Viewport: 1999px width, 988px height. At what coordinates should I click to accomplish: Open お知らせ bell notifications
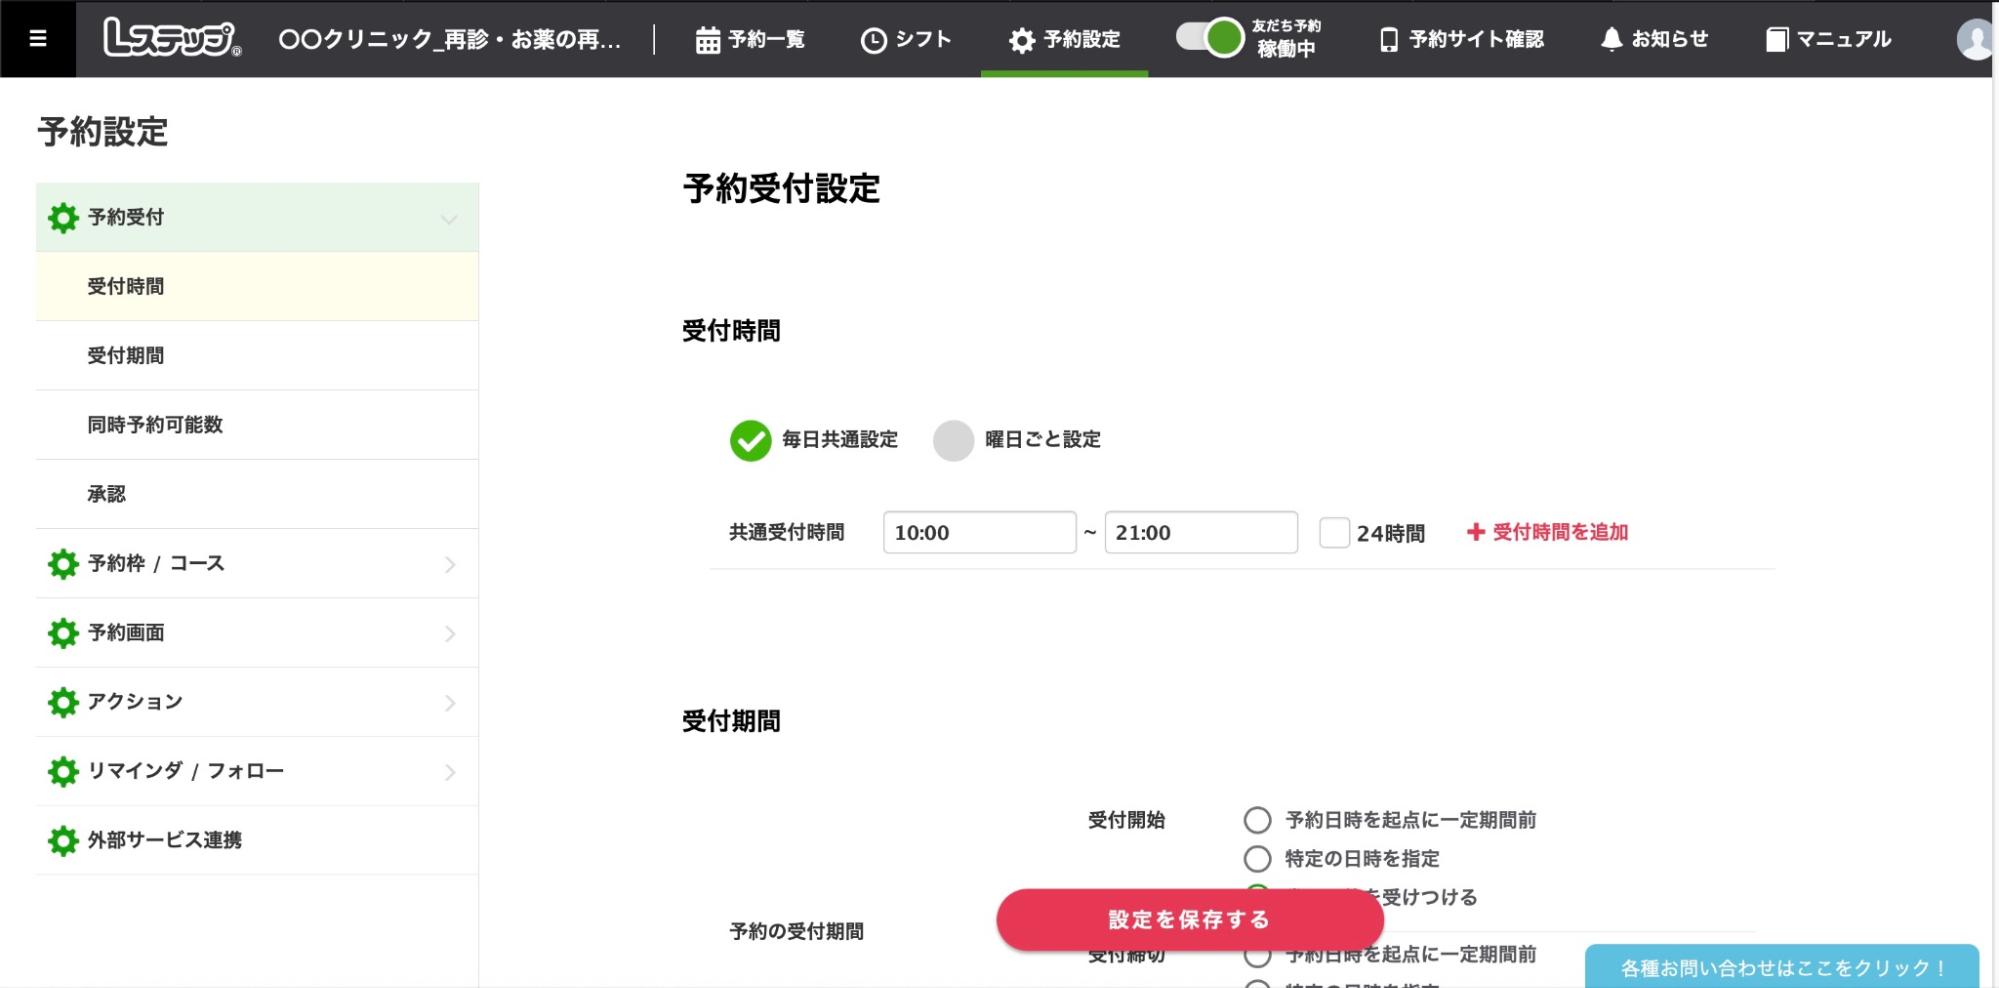1611,39
